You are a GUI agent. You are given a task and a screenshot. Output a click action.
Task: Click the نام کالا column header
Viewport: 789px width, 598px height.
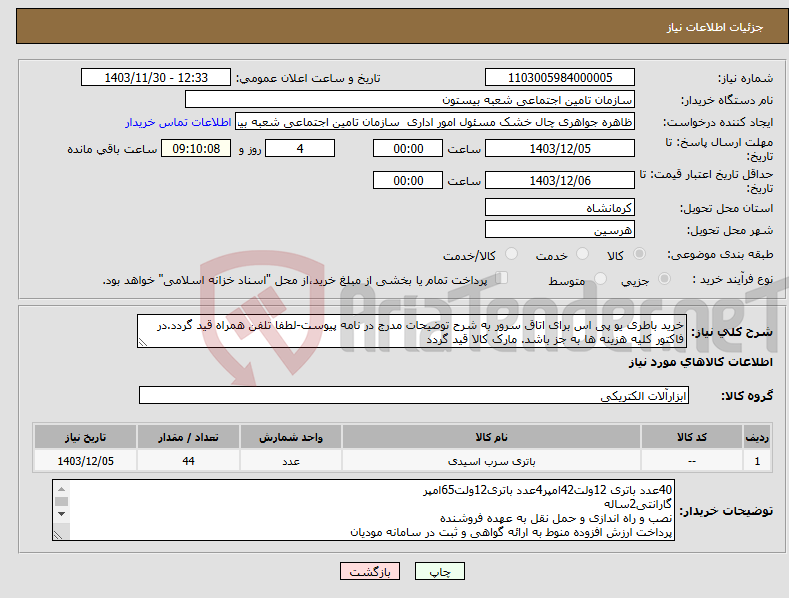pos(491,437)
